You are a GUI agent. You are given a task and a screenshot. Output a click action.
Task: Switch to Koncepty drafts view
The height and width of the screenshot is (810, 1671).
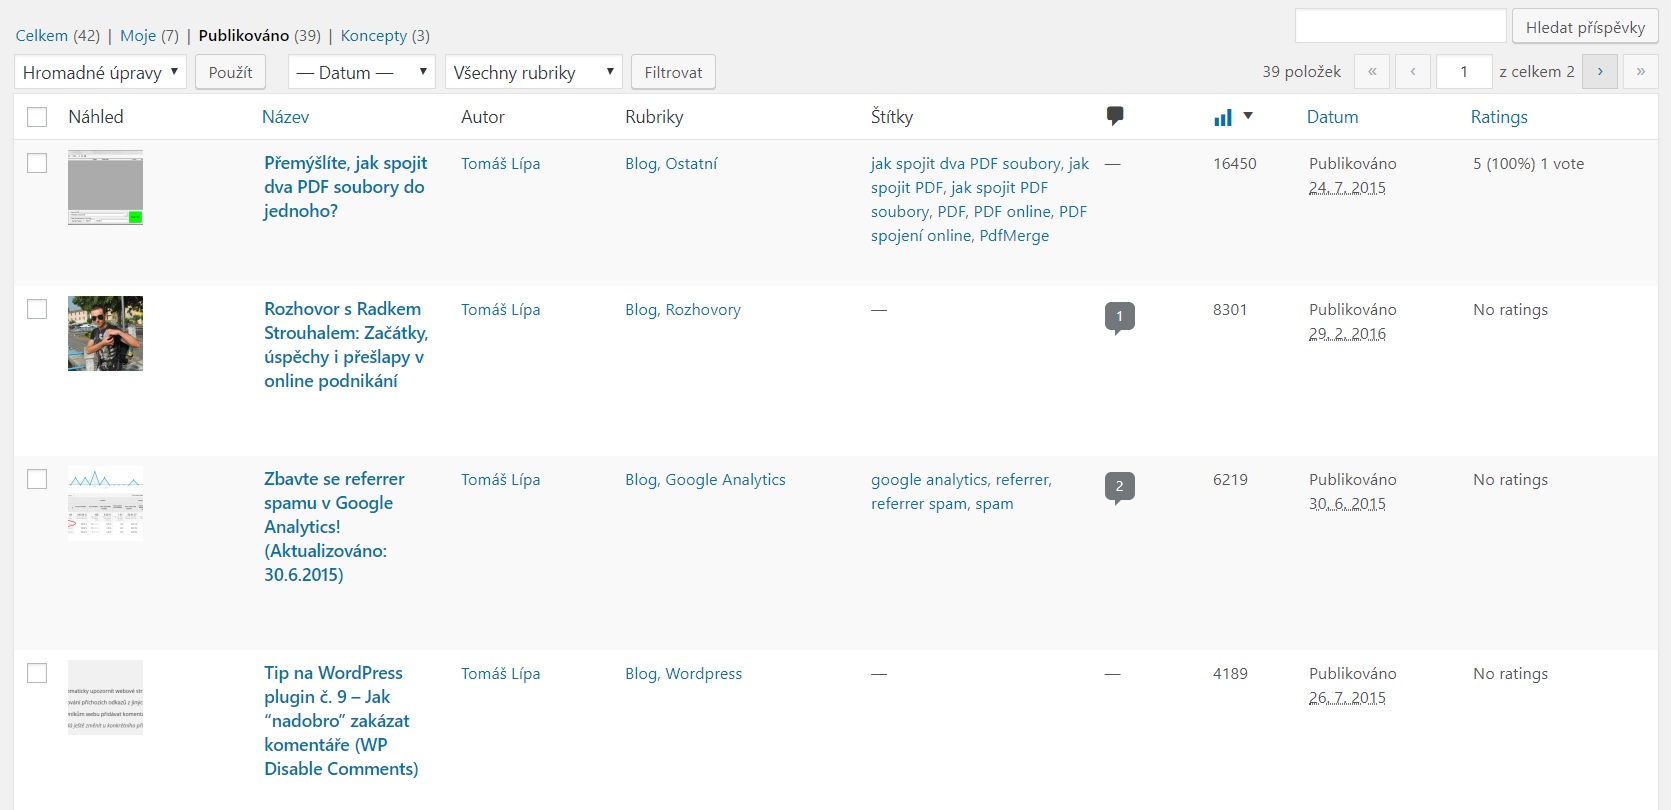click(x=373, y=36)
